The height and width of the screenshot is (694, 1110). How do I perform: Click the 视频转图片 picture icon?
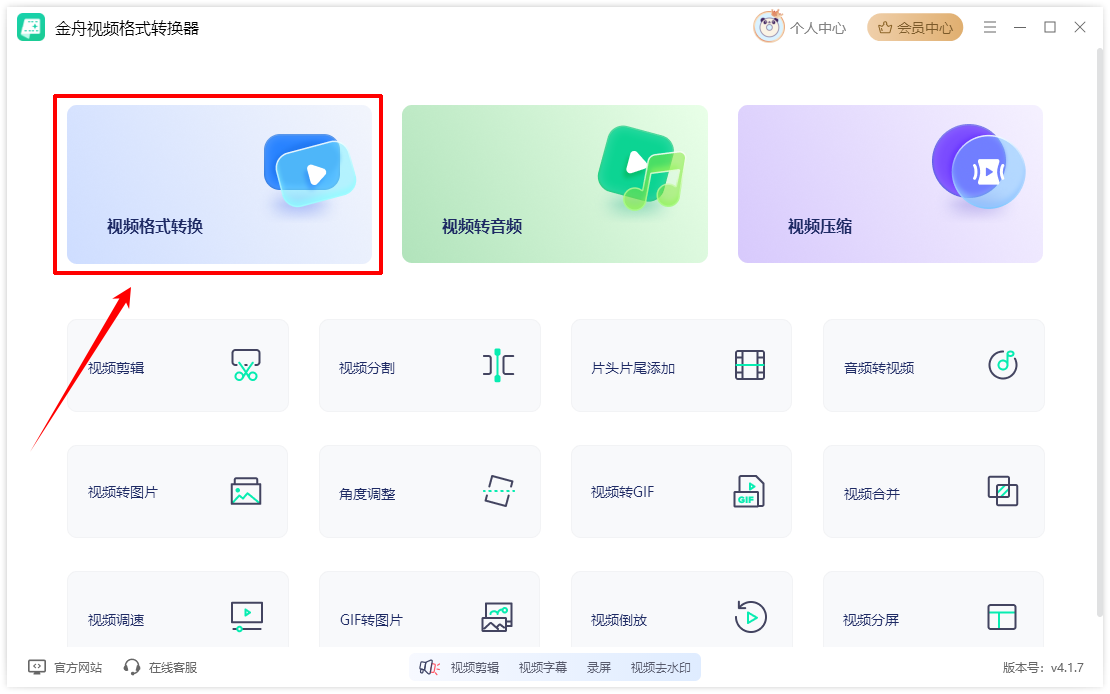246,491
